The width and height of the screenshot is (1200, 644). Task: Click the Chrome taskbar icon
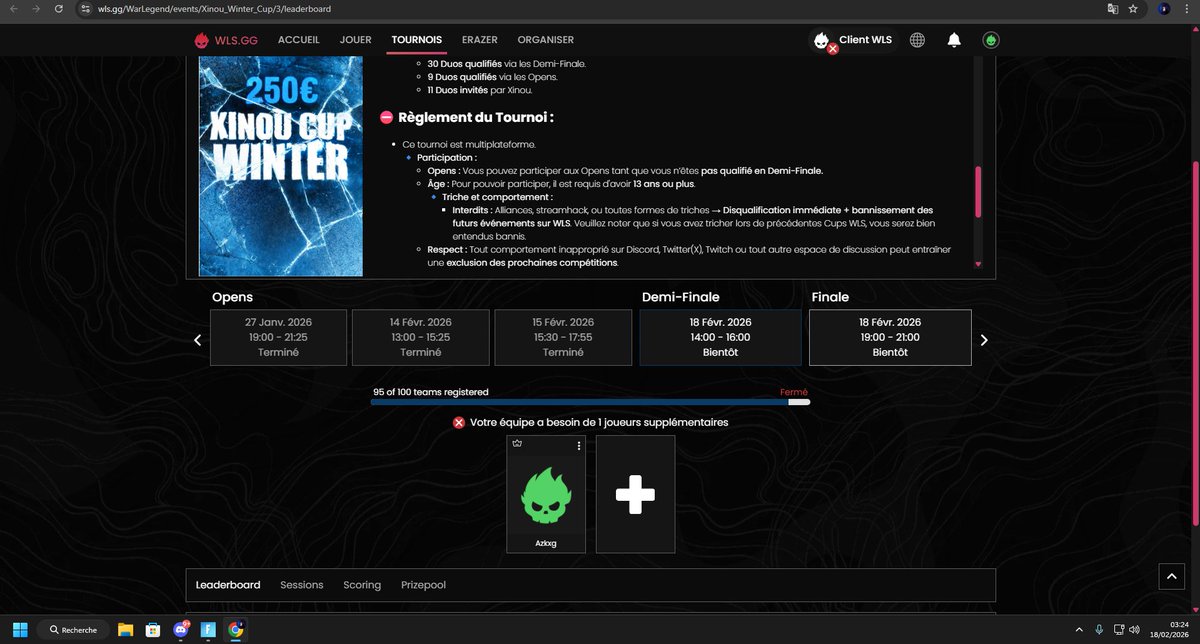[236, 629]
